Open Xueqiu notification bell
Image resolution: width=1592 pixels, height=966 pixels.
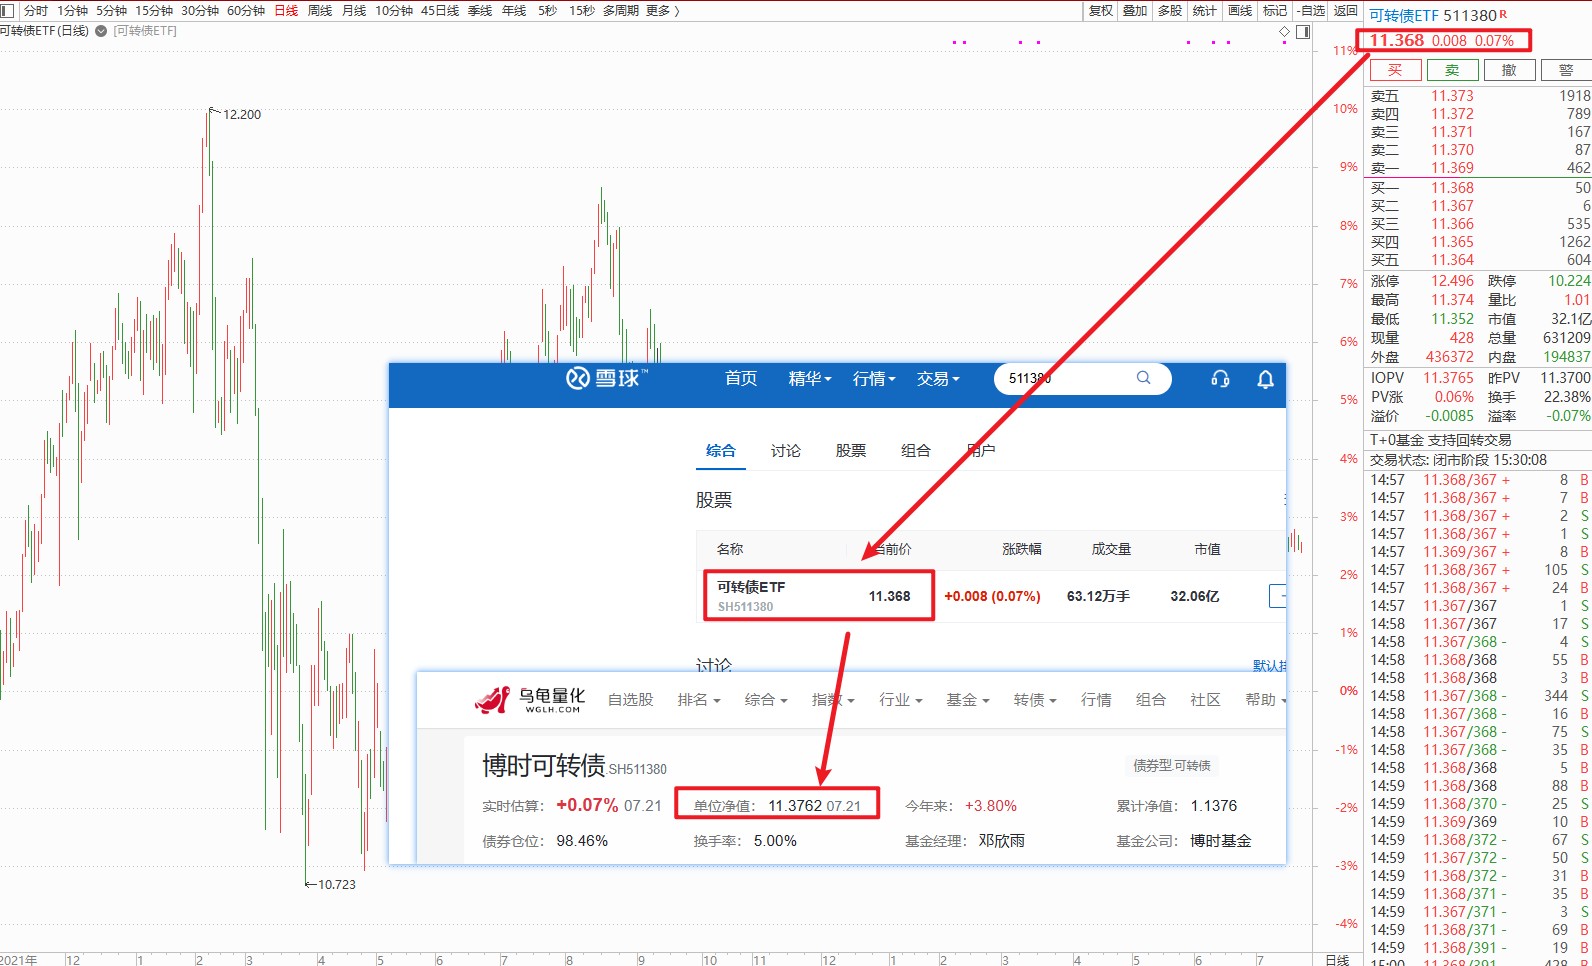coord(1265,379)
